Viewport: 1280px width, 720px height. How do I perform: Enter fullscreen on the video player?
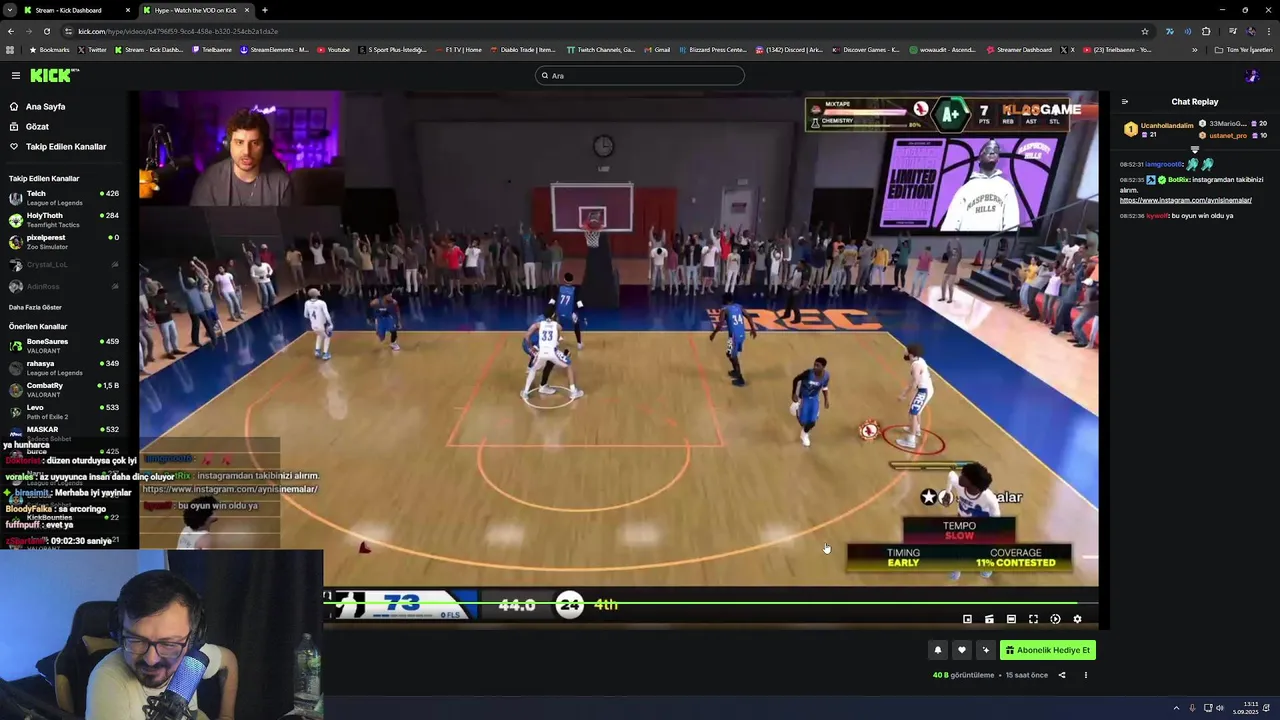[x=1033, y=619]
